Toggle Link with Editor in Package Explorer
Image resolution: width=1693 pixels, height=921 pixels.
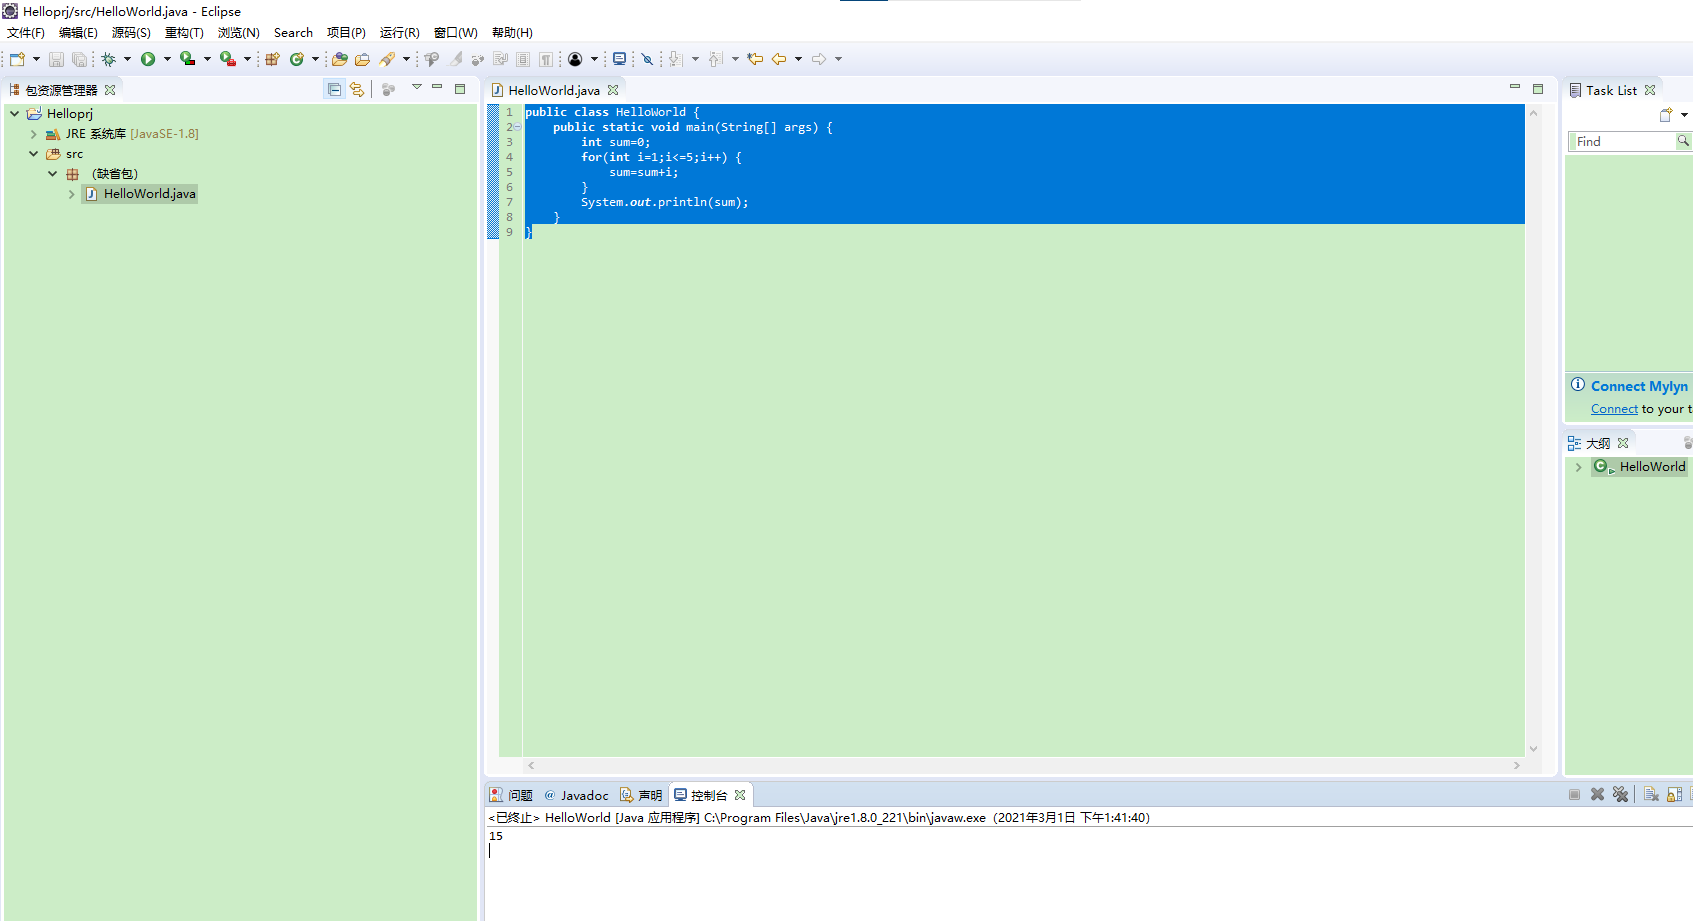357,88
